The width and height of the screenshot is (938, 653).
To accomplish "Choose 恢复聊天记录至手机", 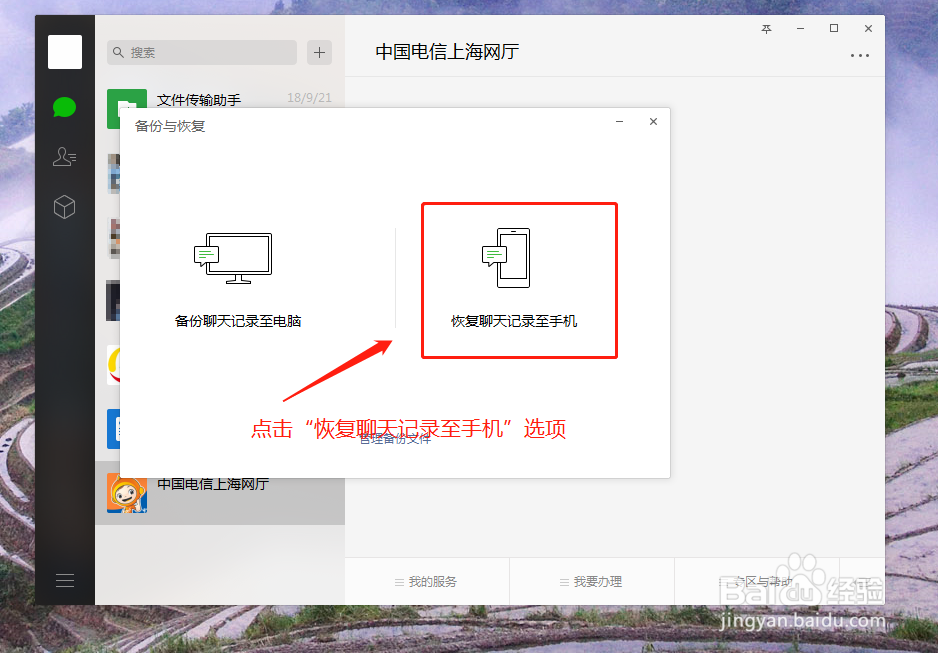I will 514,321.
